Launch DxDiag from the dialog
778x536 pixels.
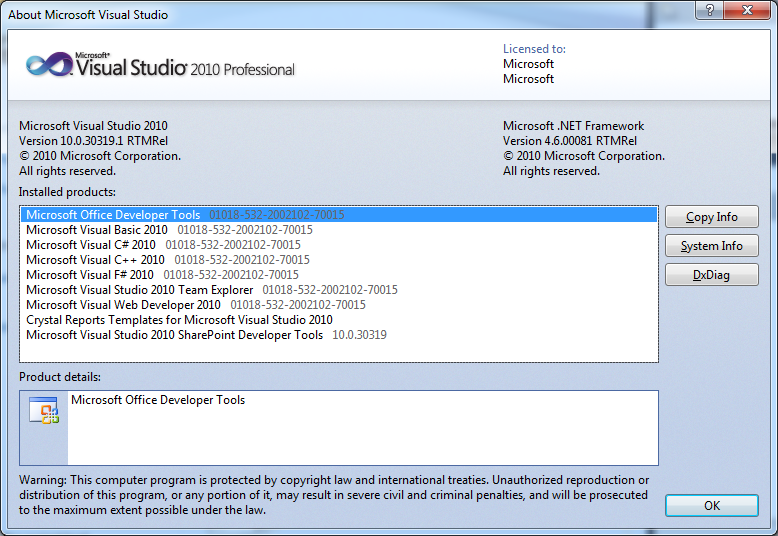coord(711,275)
